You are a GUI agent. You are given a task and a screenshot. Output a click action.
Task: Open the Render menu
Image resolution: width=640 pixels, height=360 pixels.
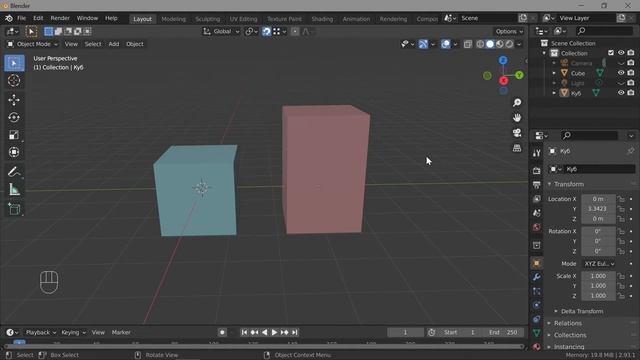pyautogui.click(x=60, y=18)
